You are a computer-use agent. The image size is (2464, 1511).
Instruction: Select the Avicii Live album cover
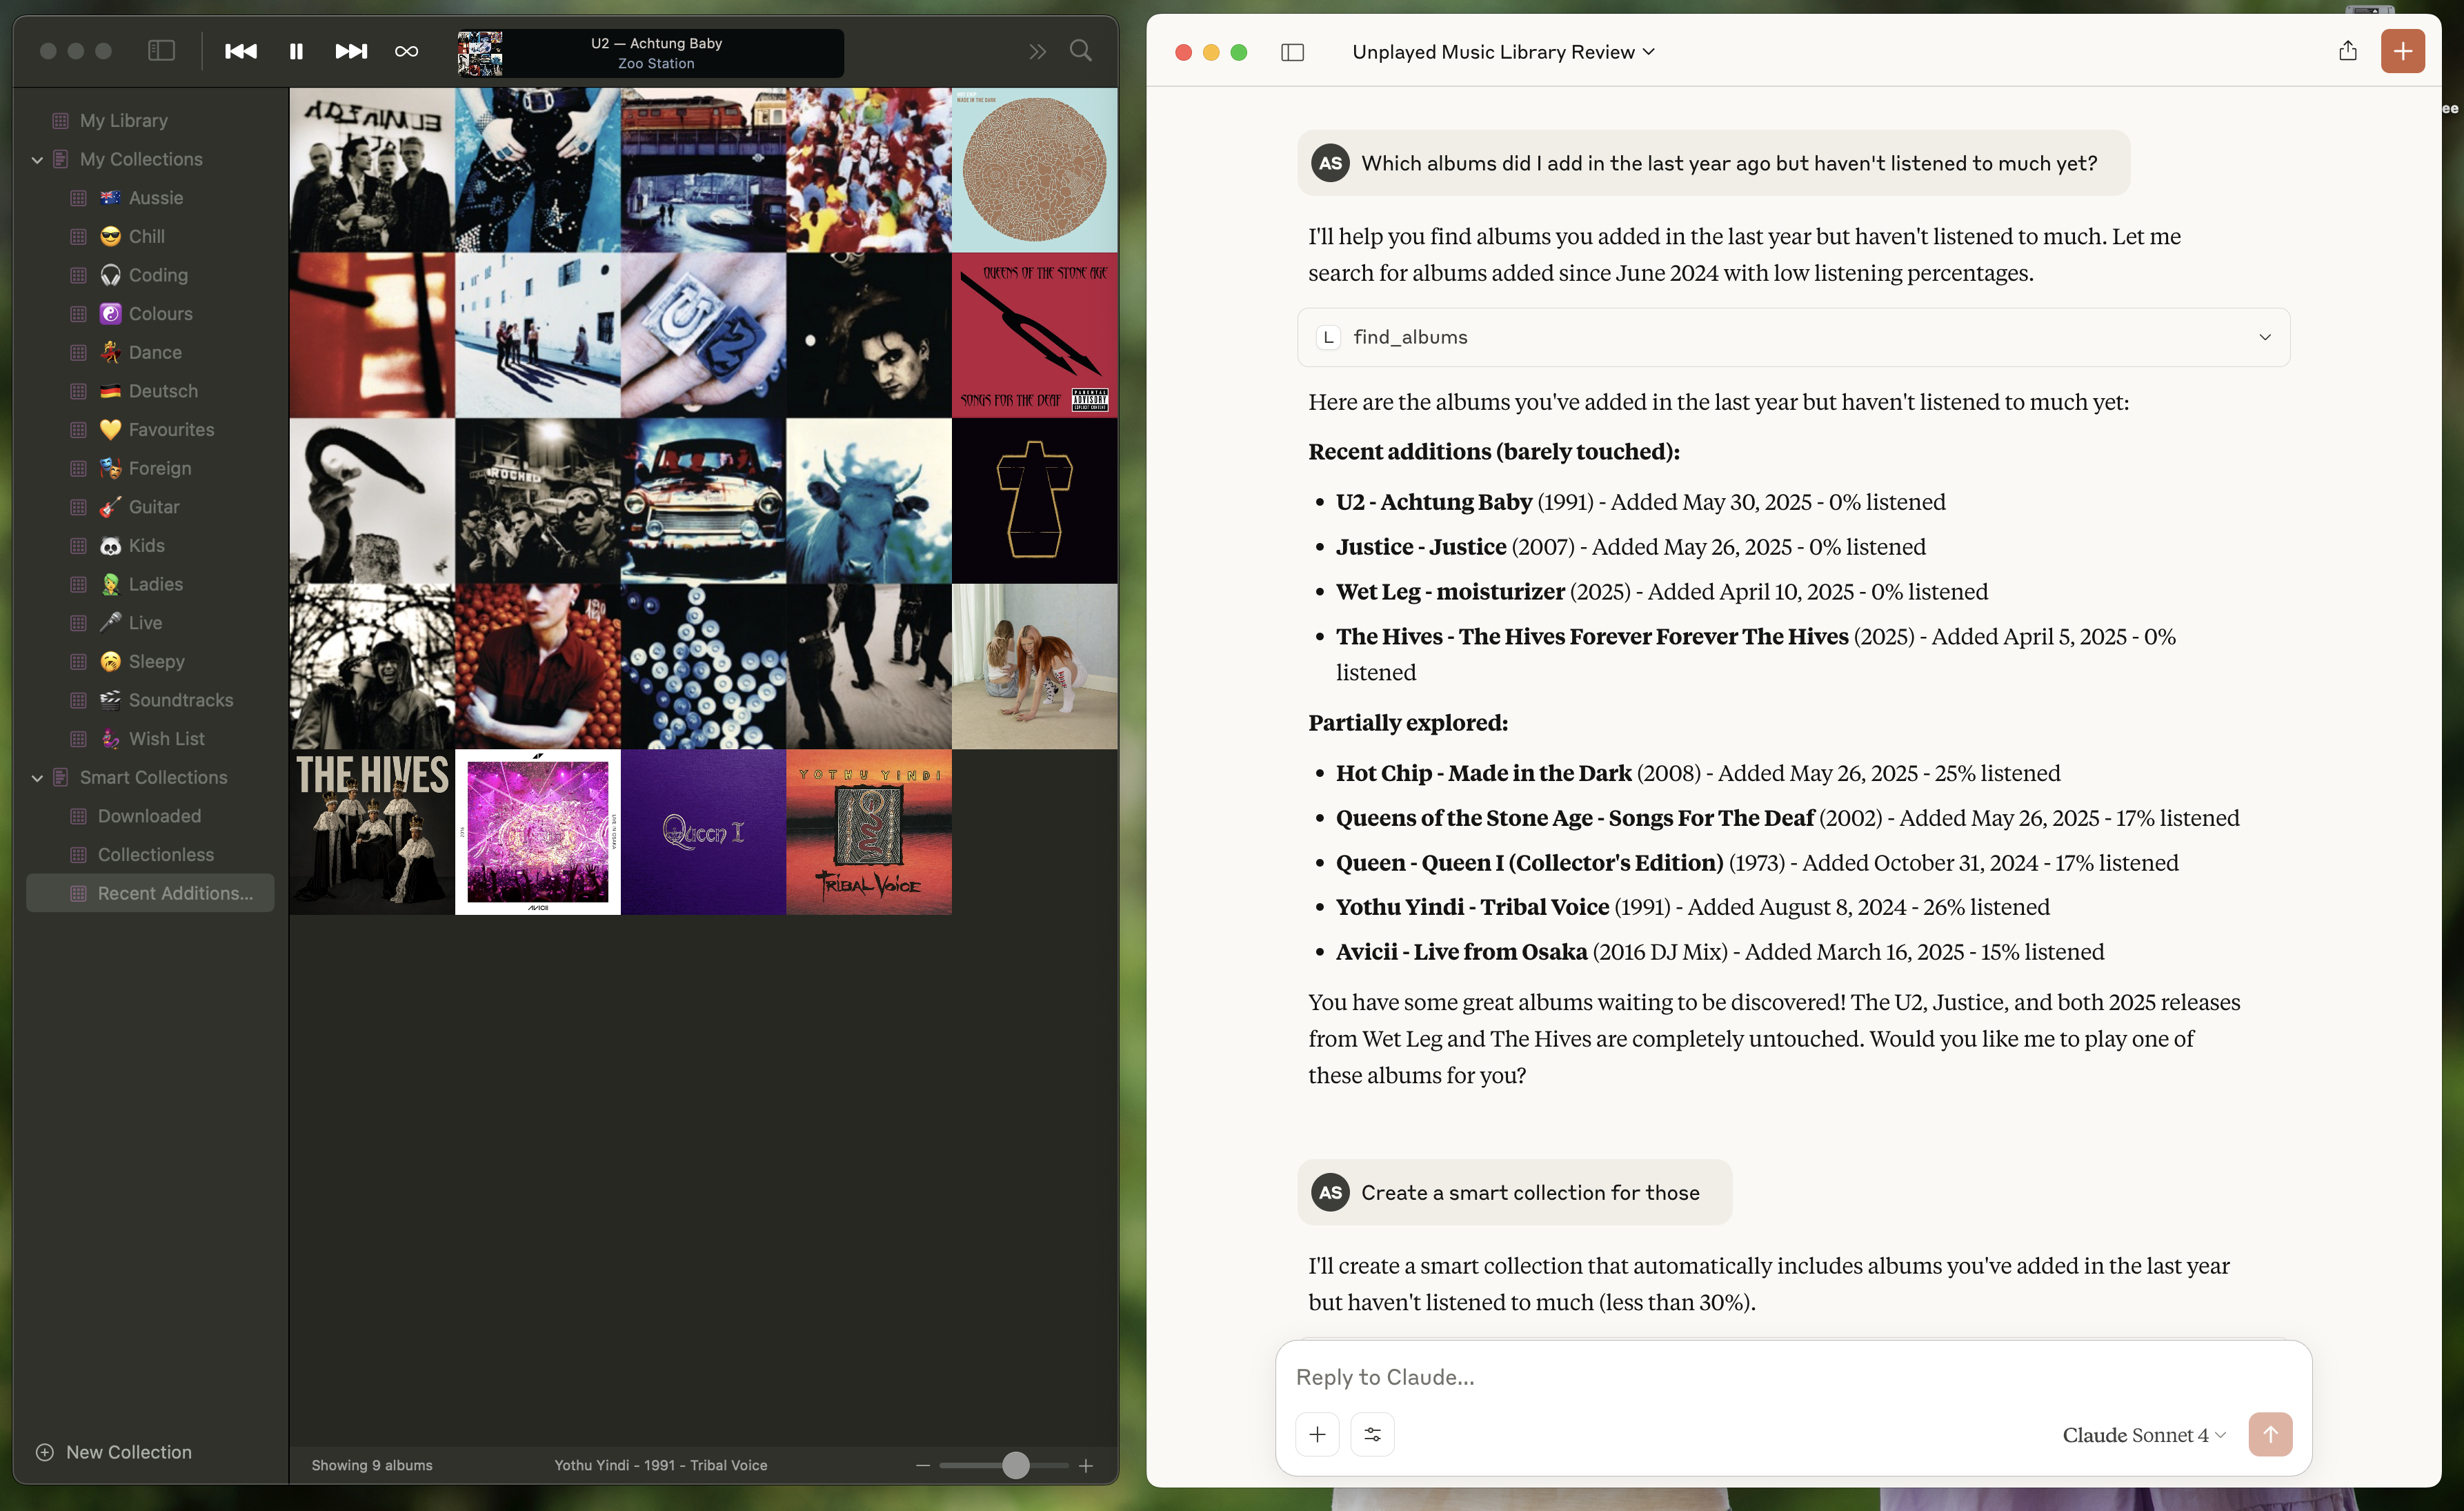click(538, 832)
